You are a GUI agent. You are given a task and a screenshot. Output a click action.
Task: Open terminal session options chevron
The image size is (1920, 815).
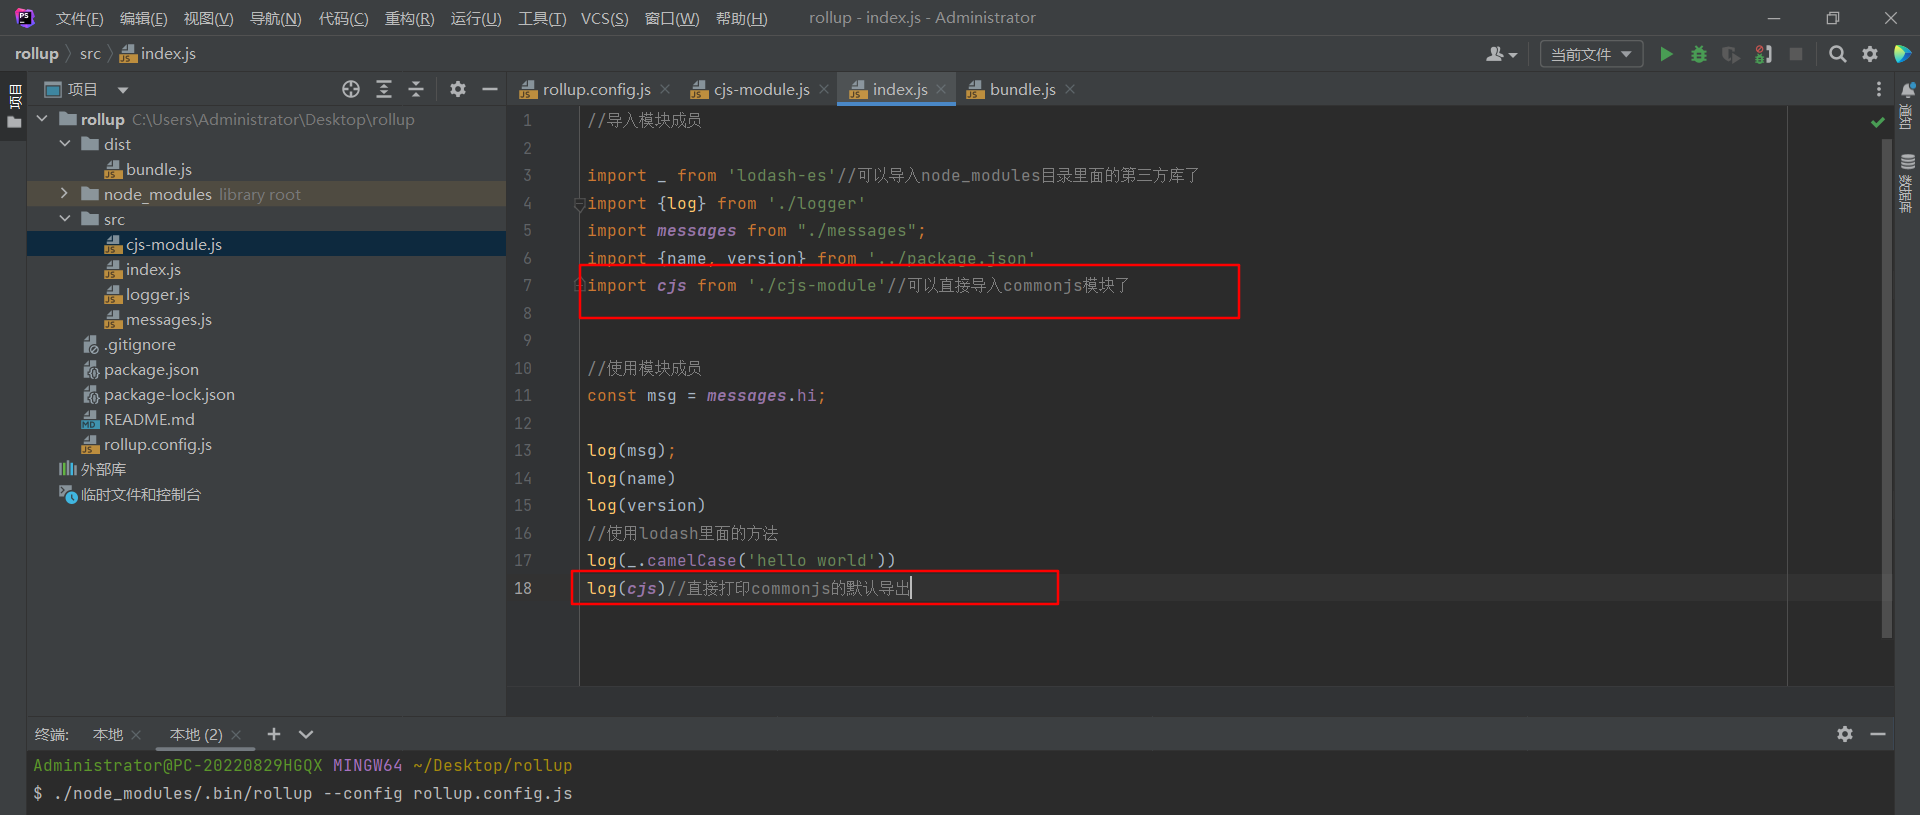coord(306,734)
